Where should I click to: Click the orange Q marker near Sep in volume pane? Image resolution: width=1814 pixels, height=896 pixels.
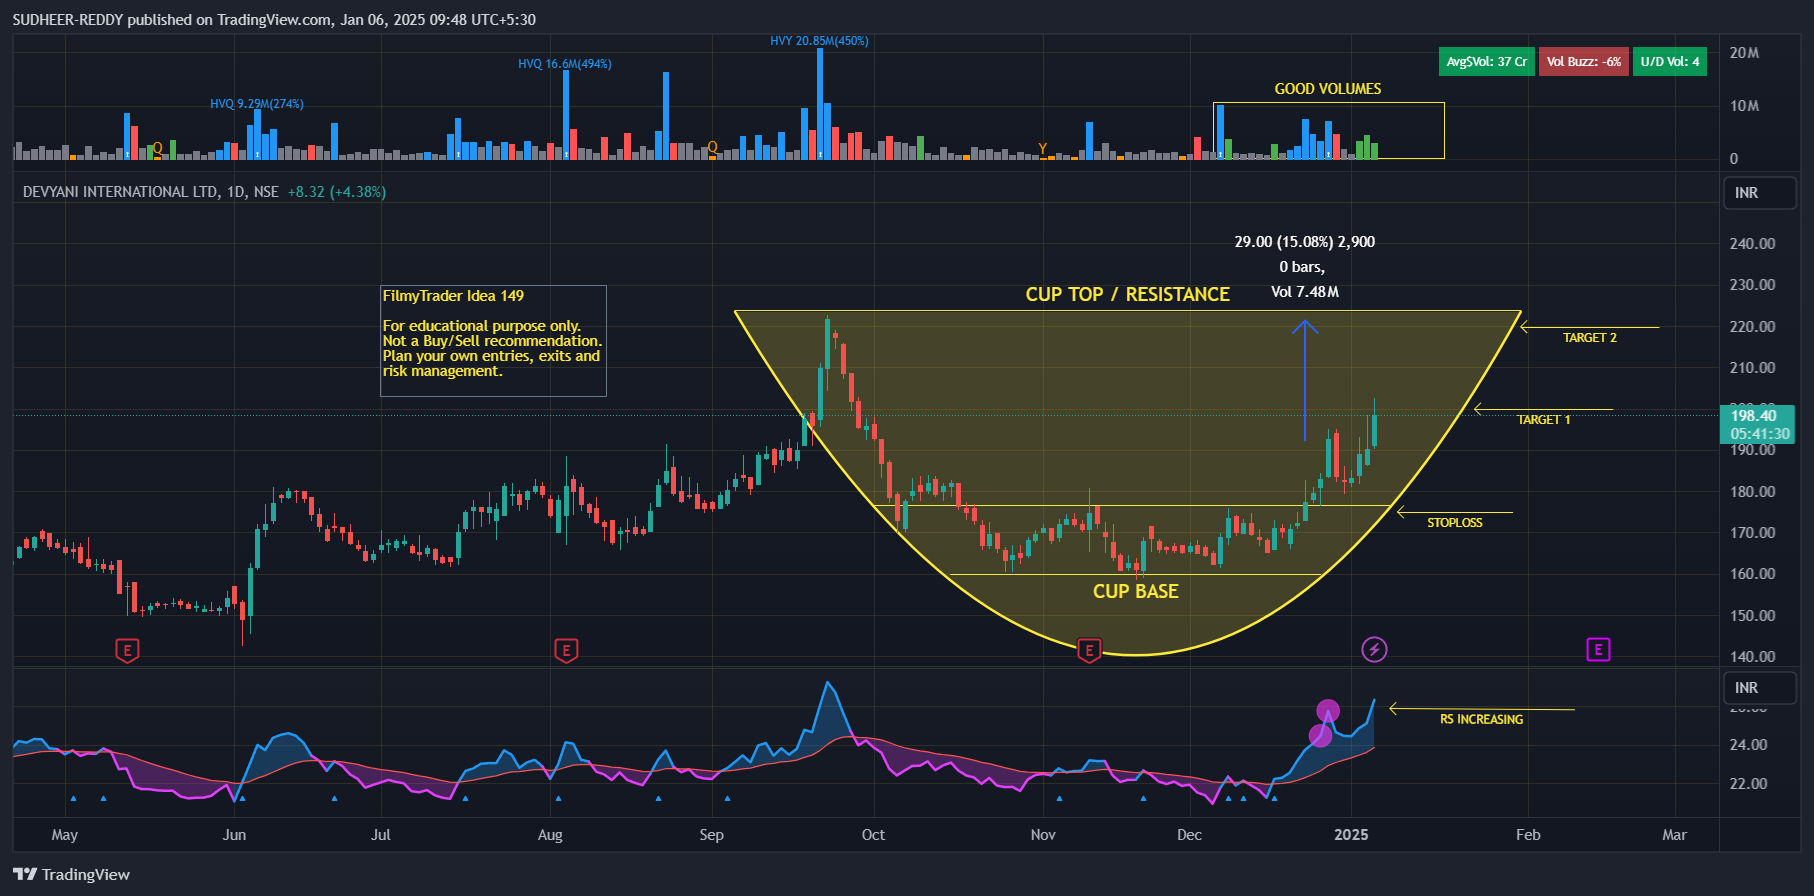click(712, 148)
